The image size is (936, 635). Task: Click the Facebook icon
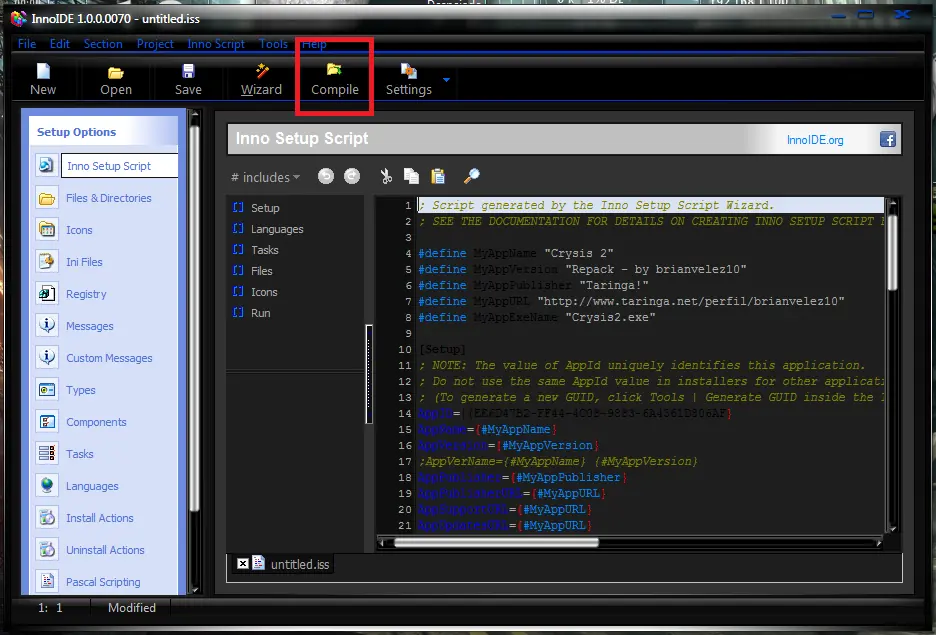pos(887,140)
